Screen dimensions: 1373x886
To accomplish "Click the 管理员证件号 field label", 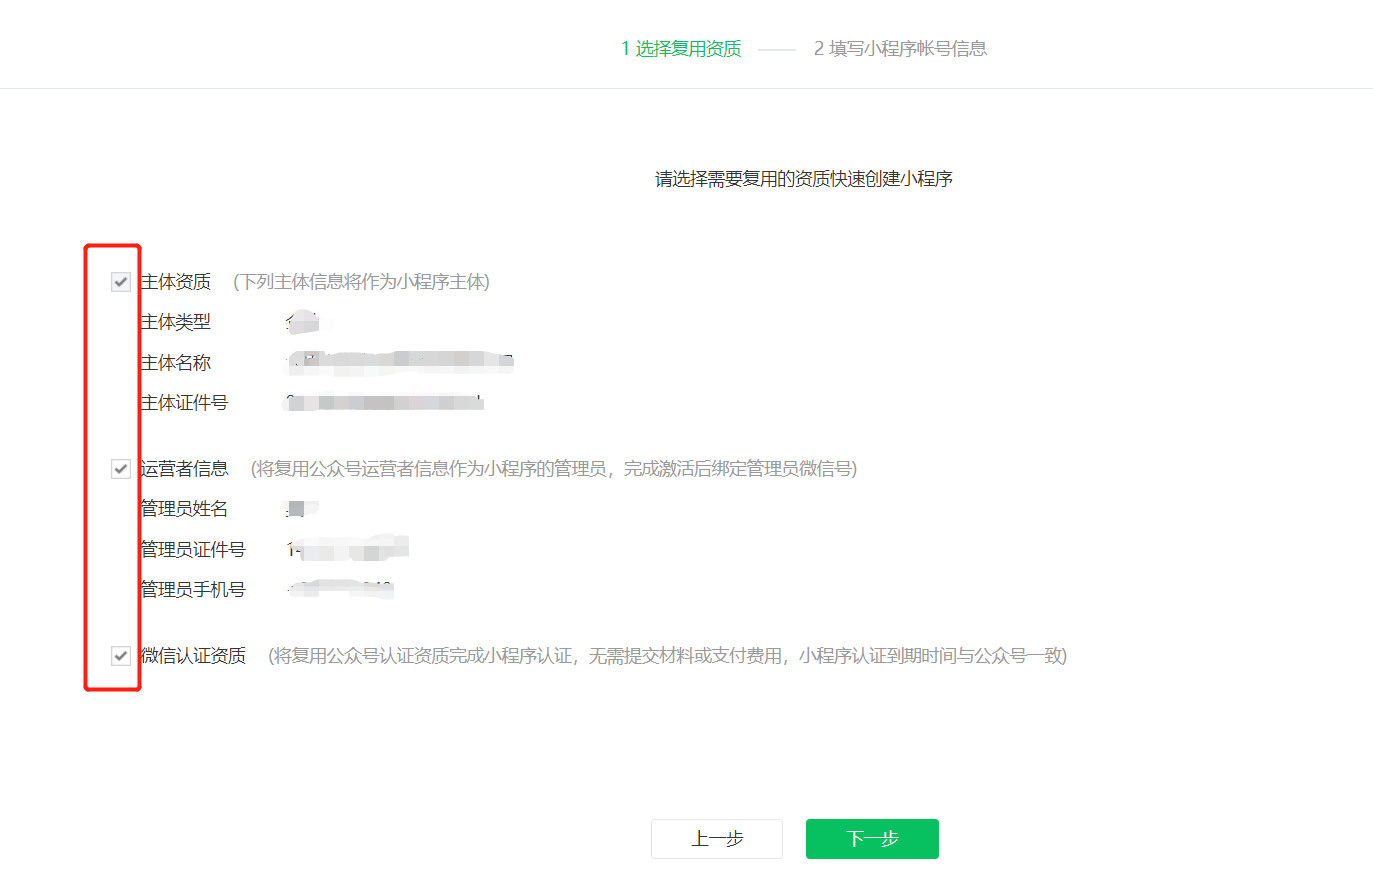I will point(193,550).
